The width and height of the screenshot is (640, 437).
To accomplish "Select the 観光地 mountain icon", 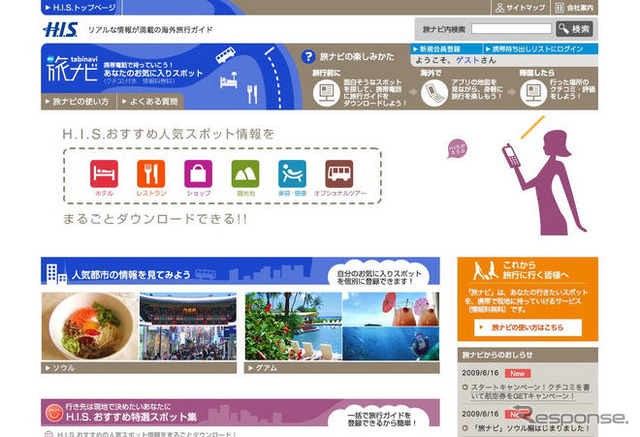I will [245, 174].
